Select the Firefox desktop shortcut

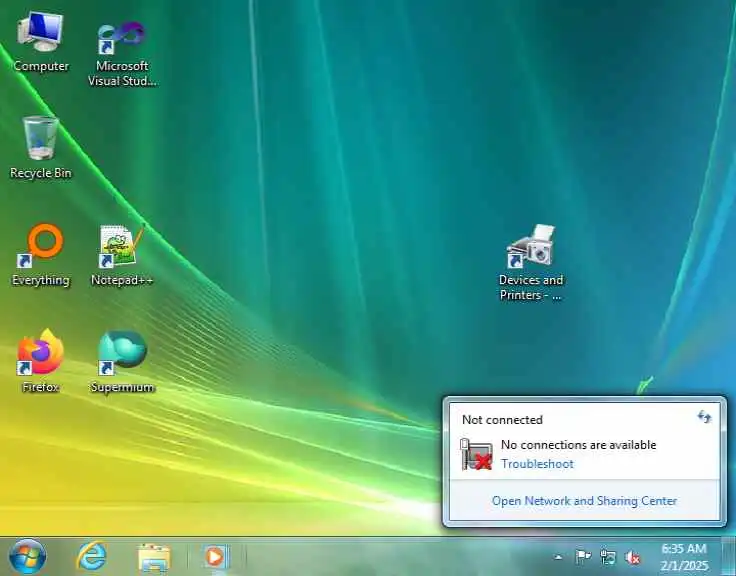[x=40, y=361]
